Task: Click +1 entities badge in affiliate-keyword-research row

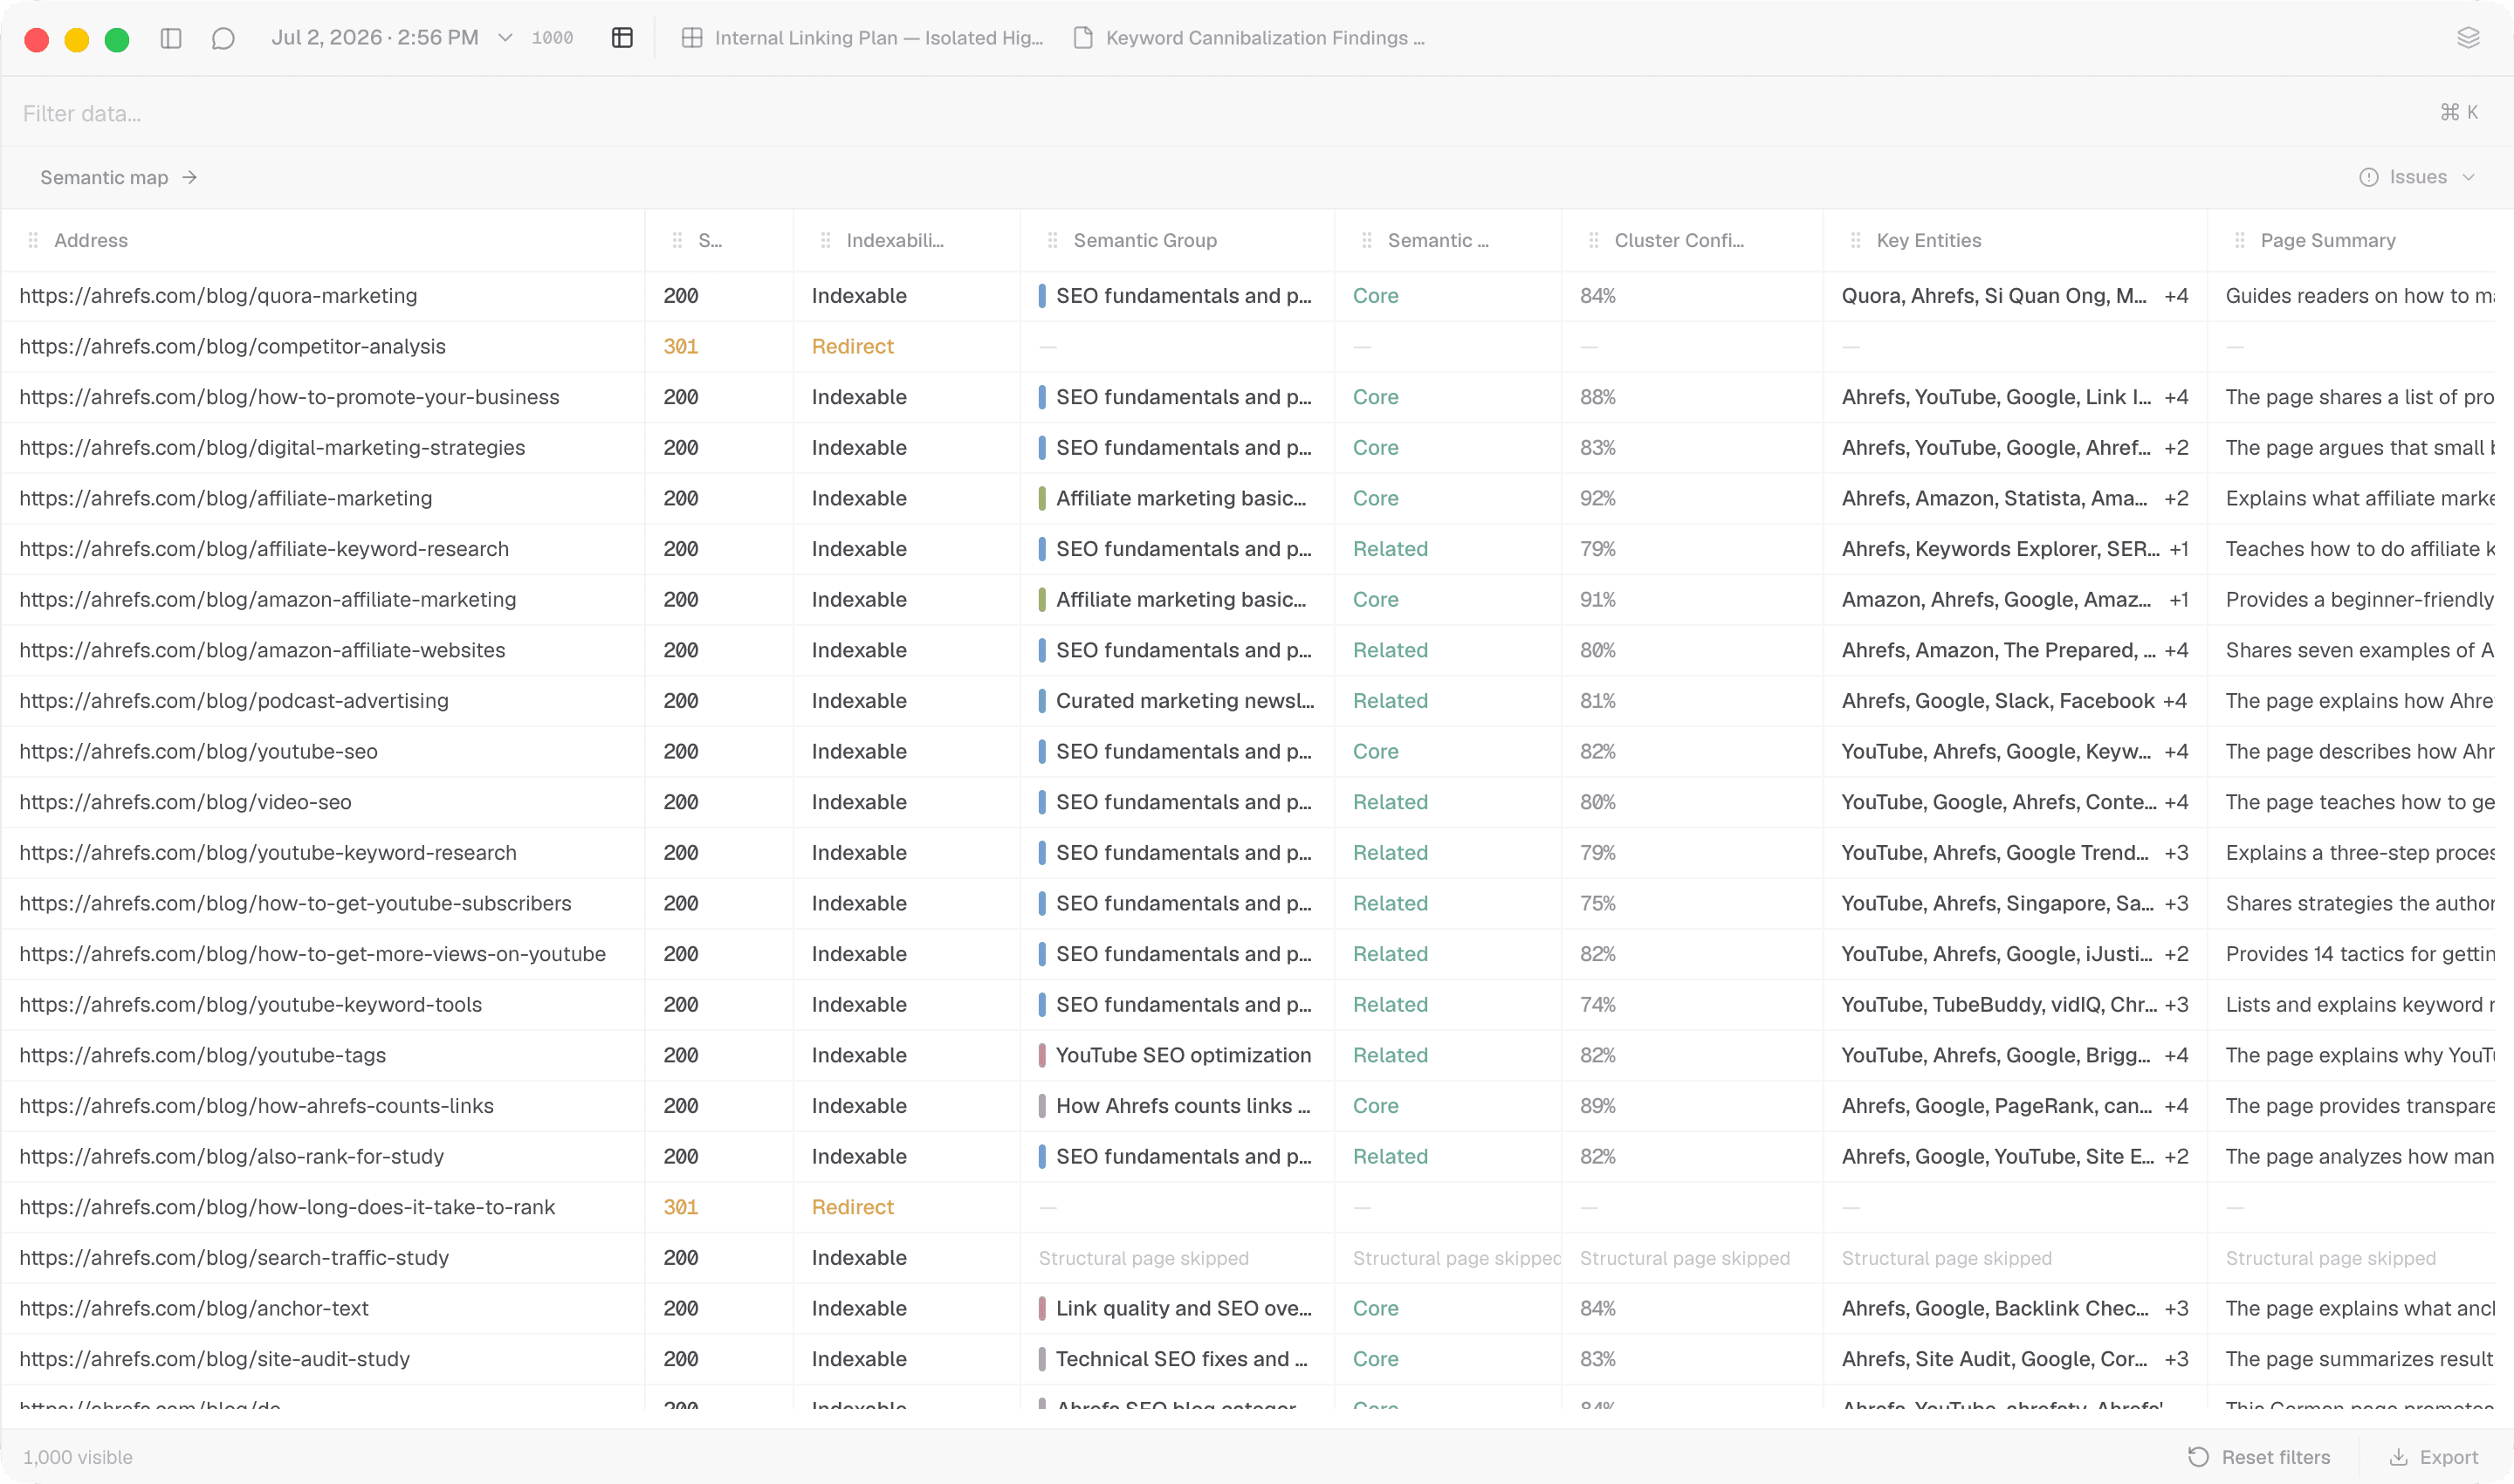Action: pyautogui.click(x=2178, y=549)
